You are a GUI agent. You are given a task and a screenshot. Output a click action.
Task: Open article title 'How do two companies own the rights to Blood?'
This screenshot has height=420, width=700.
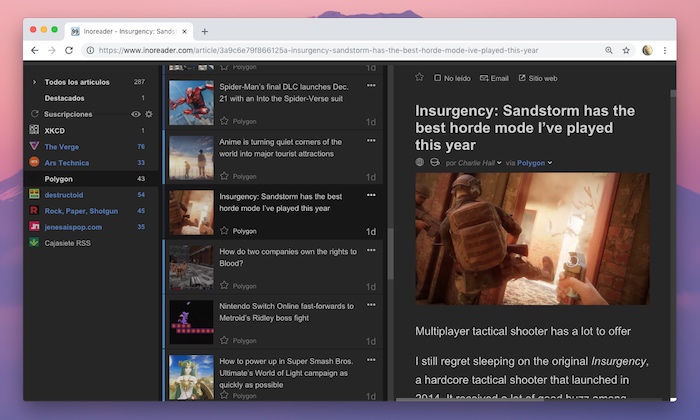(288, 258)
